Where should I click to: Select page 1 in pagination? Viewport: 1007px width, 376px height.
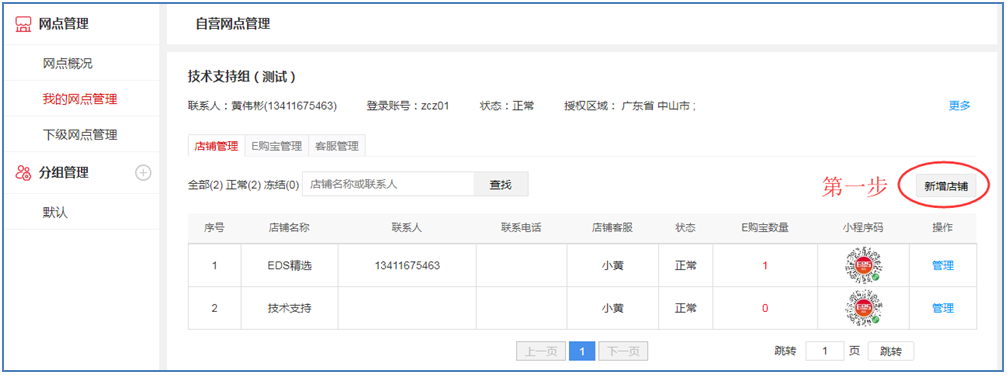point(582,351)
